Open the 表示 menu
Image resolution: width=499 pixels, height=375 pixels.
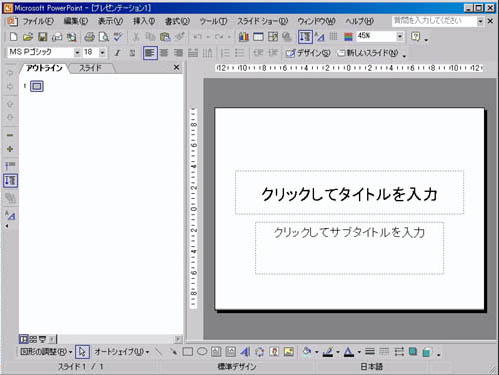click(110, 21)
